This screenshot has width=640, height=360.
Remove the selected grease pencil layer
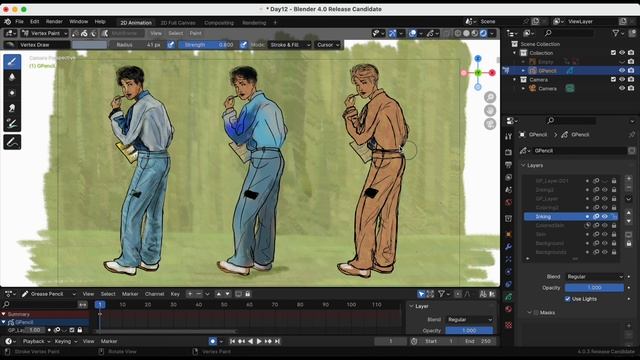point(629,187)
